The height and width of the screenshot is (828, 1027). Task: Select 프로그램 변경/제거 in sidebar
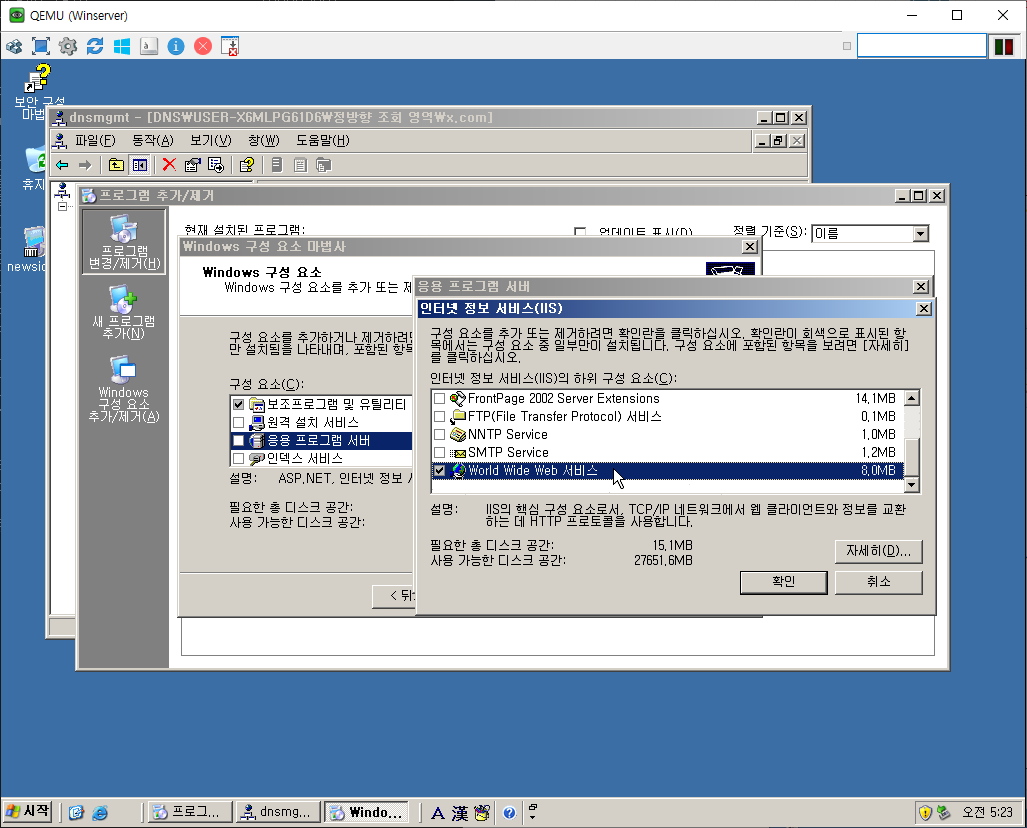124,242
